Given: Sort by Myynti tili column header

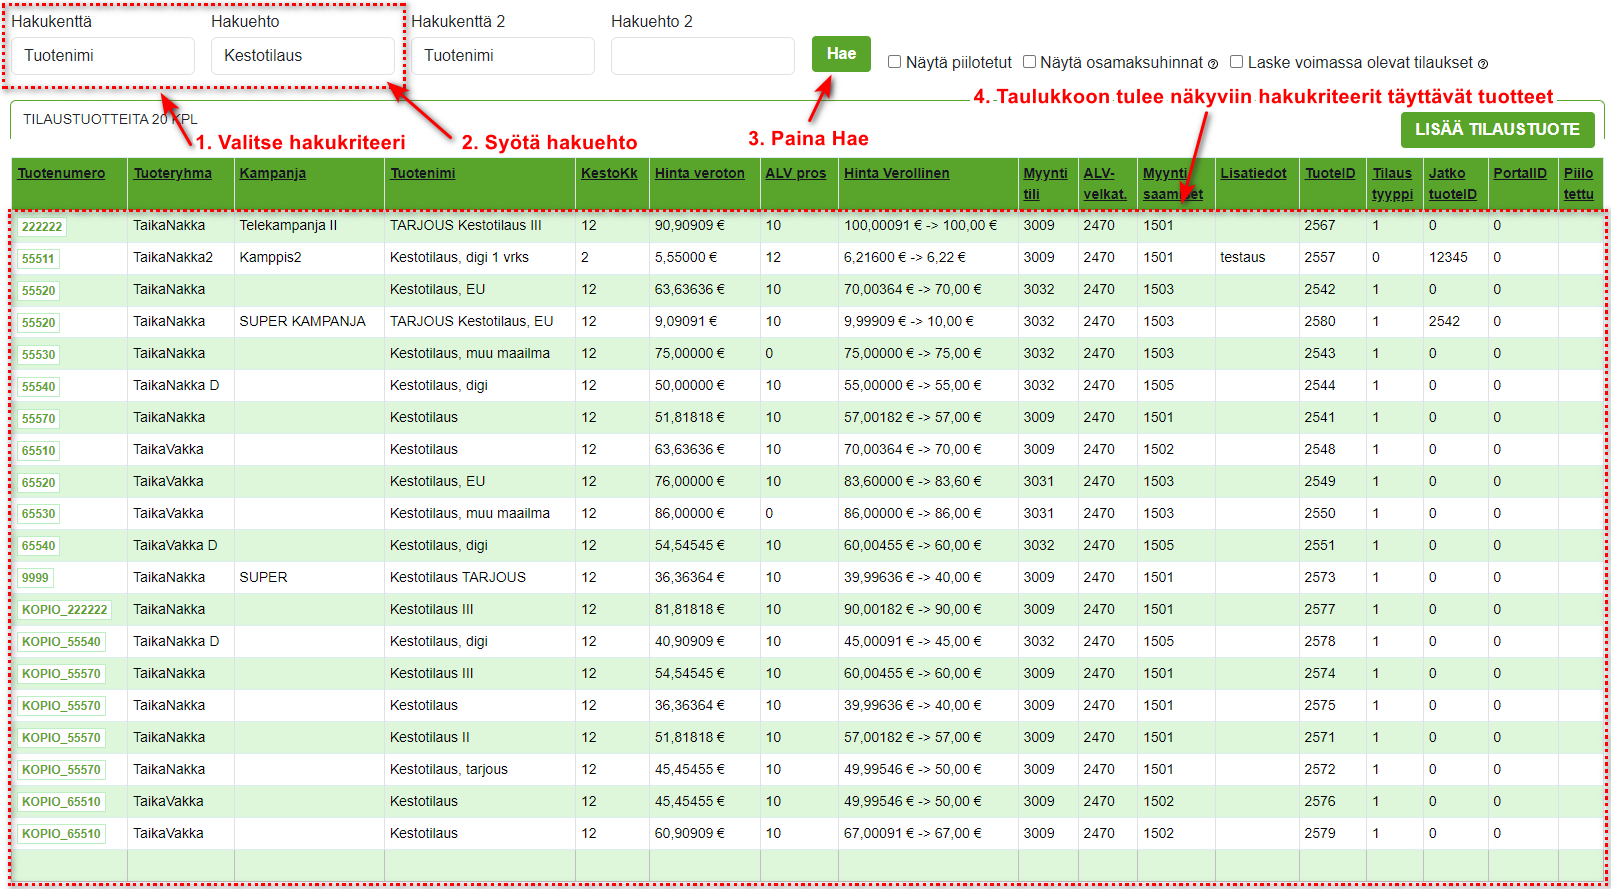Looking at the screenshot, I should (x=1045, y=184).
